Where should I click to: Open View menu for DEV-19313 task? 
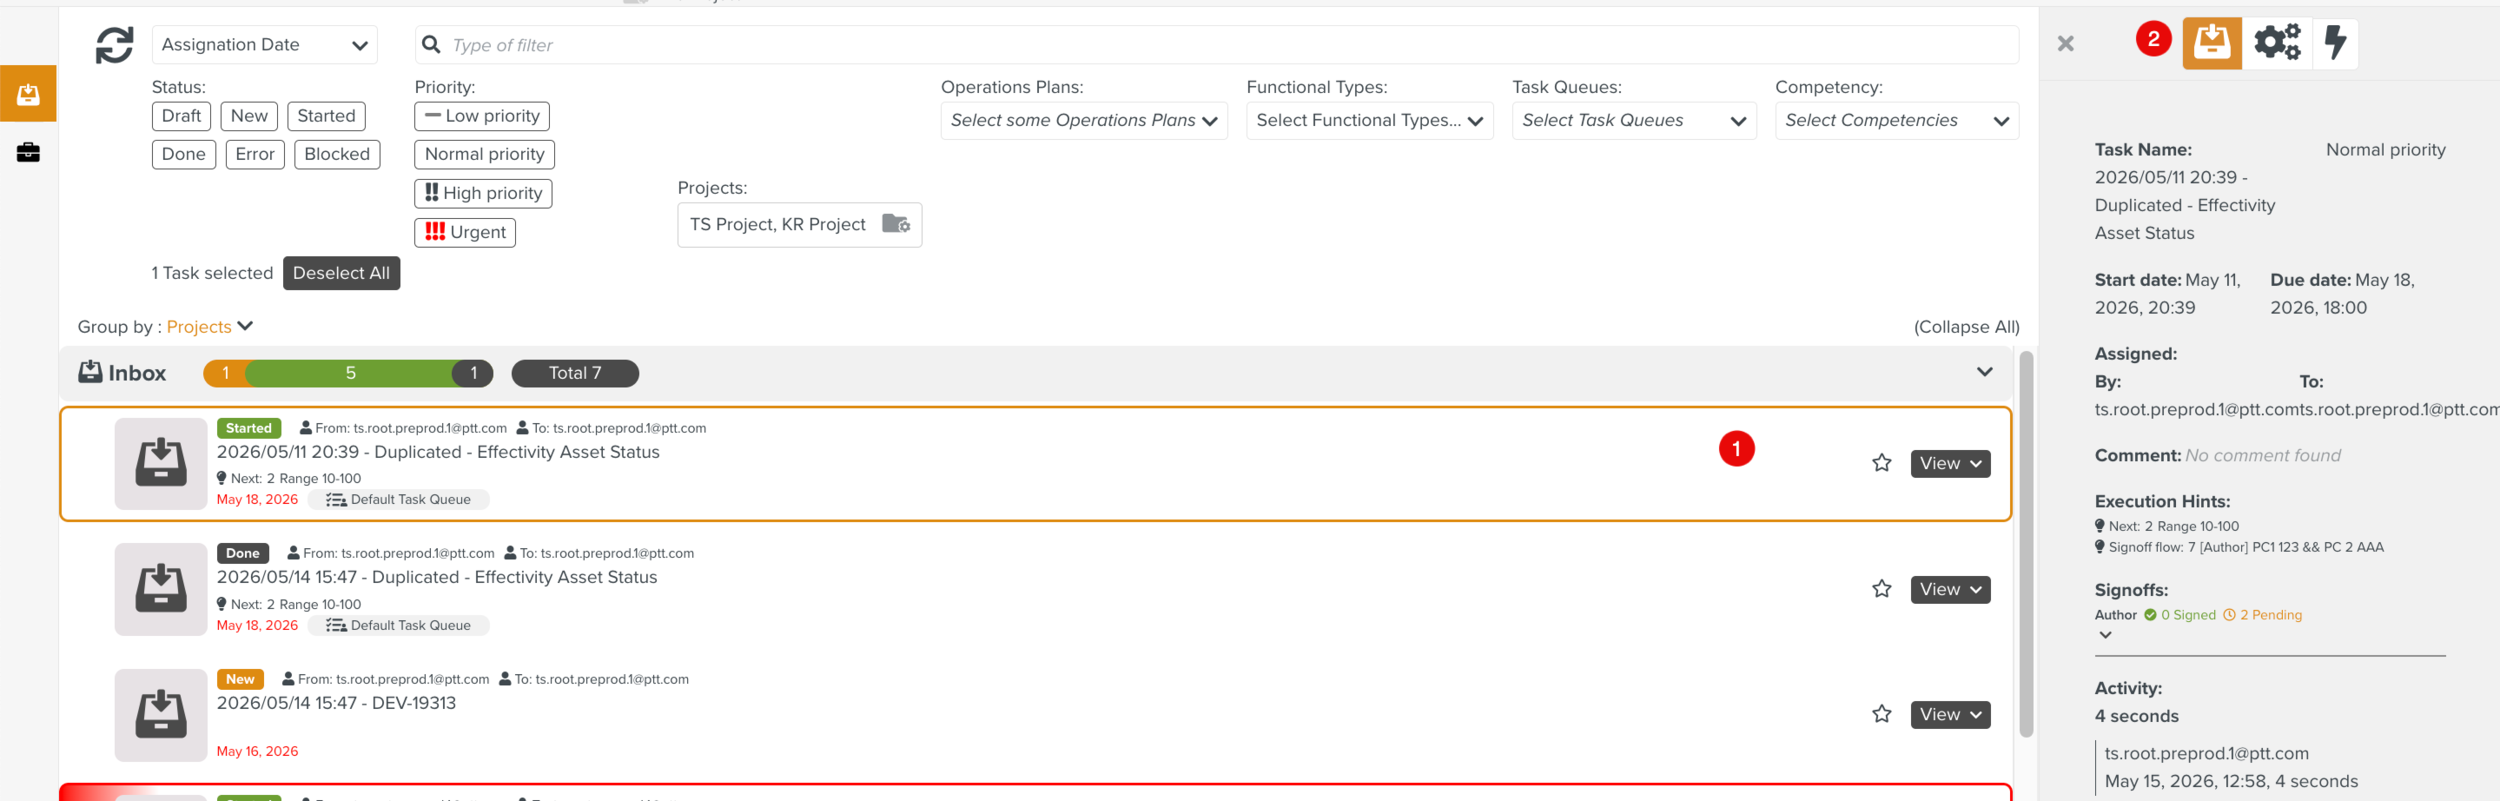(1950, 715)
